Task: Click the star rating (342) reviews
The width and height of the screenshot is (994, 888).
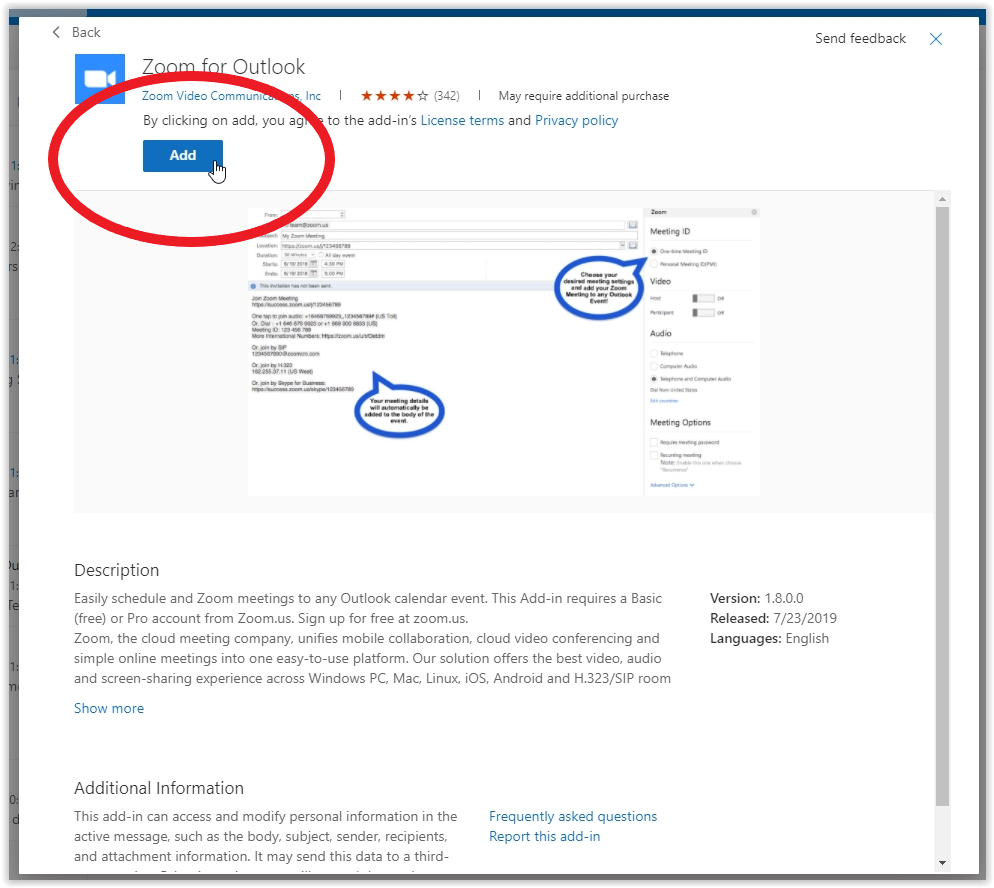Action: click(x=410, y=96)
